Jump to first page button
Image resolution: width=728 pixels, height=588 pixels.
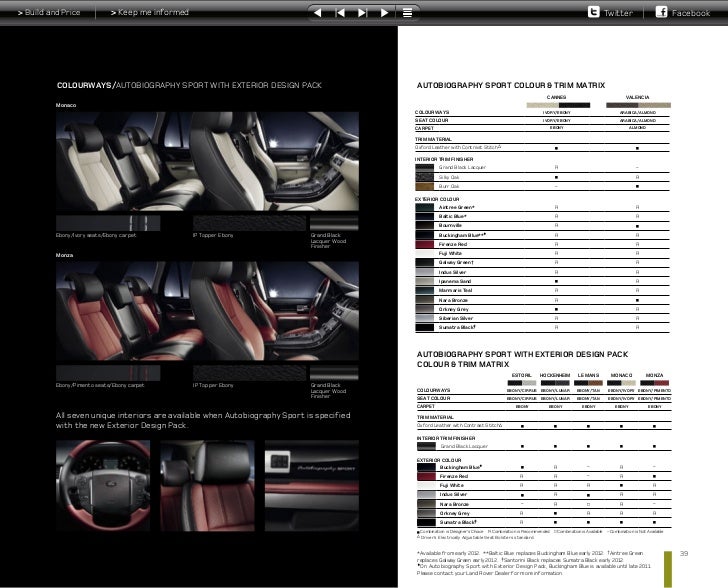tap(340, 13)
